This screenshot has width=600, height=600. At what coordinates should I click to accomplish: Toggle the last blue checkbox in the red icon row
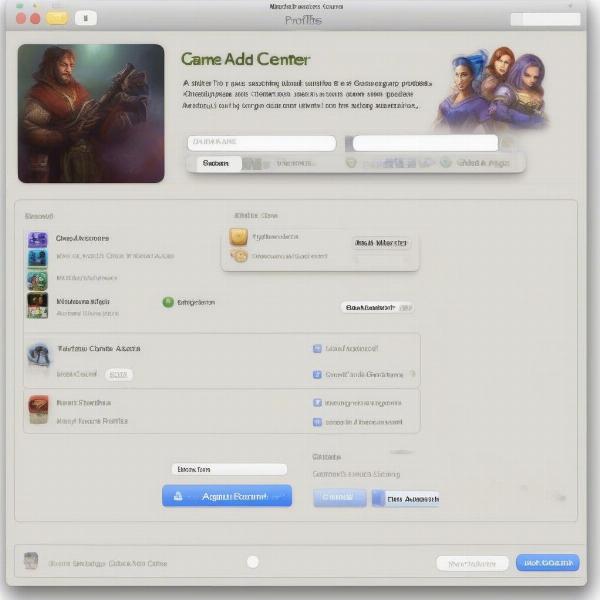(x=317, y=422)
